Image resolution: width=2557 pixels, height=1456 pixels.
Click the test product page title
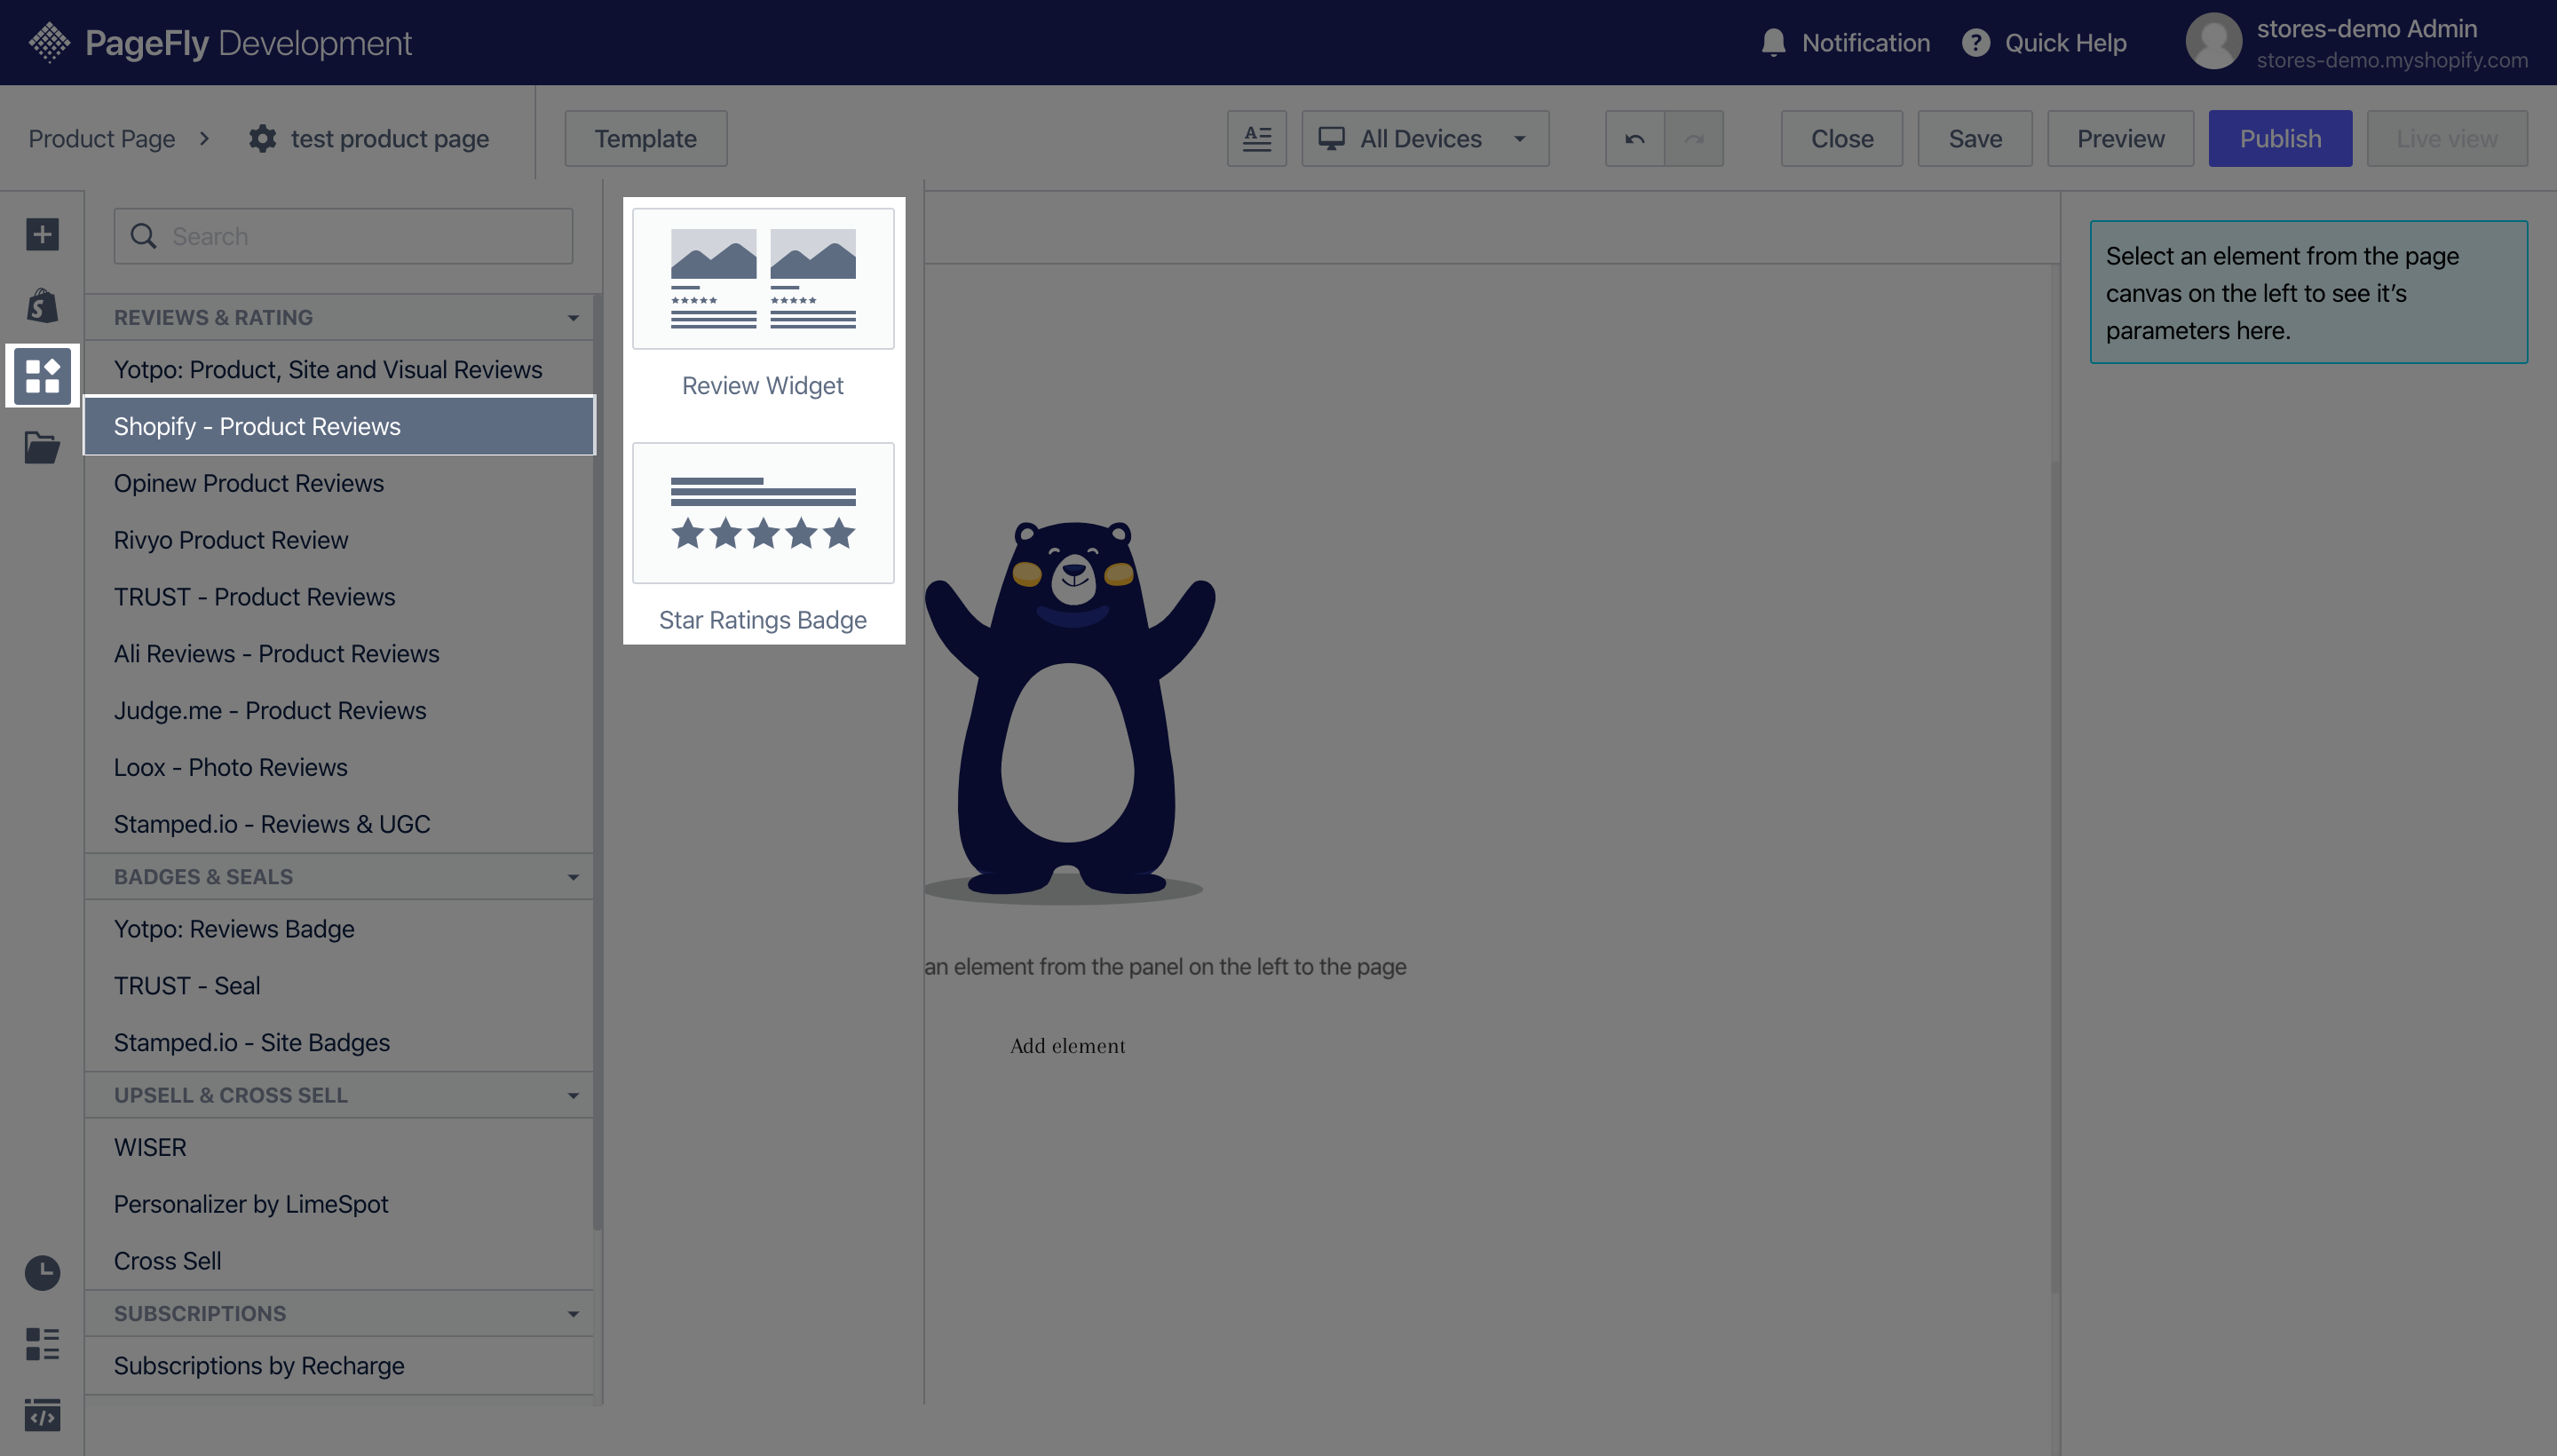click(390, 138)
